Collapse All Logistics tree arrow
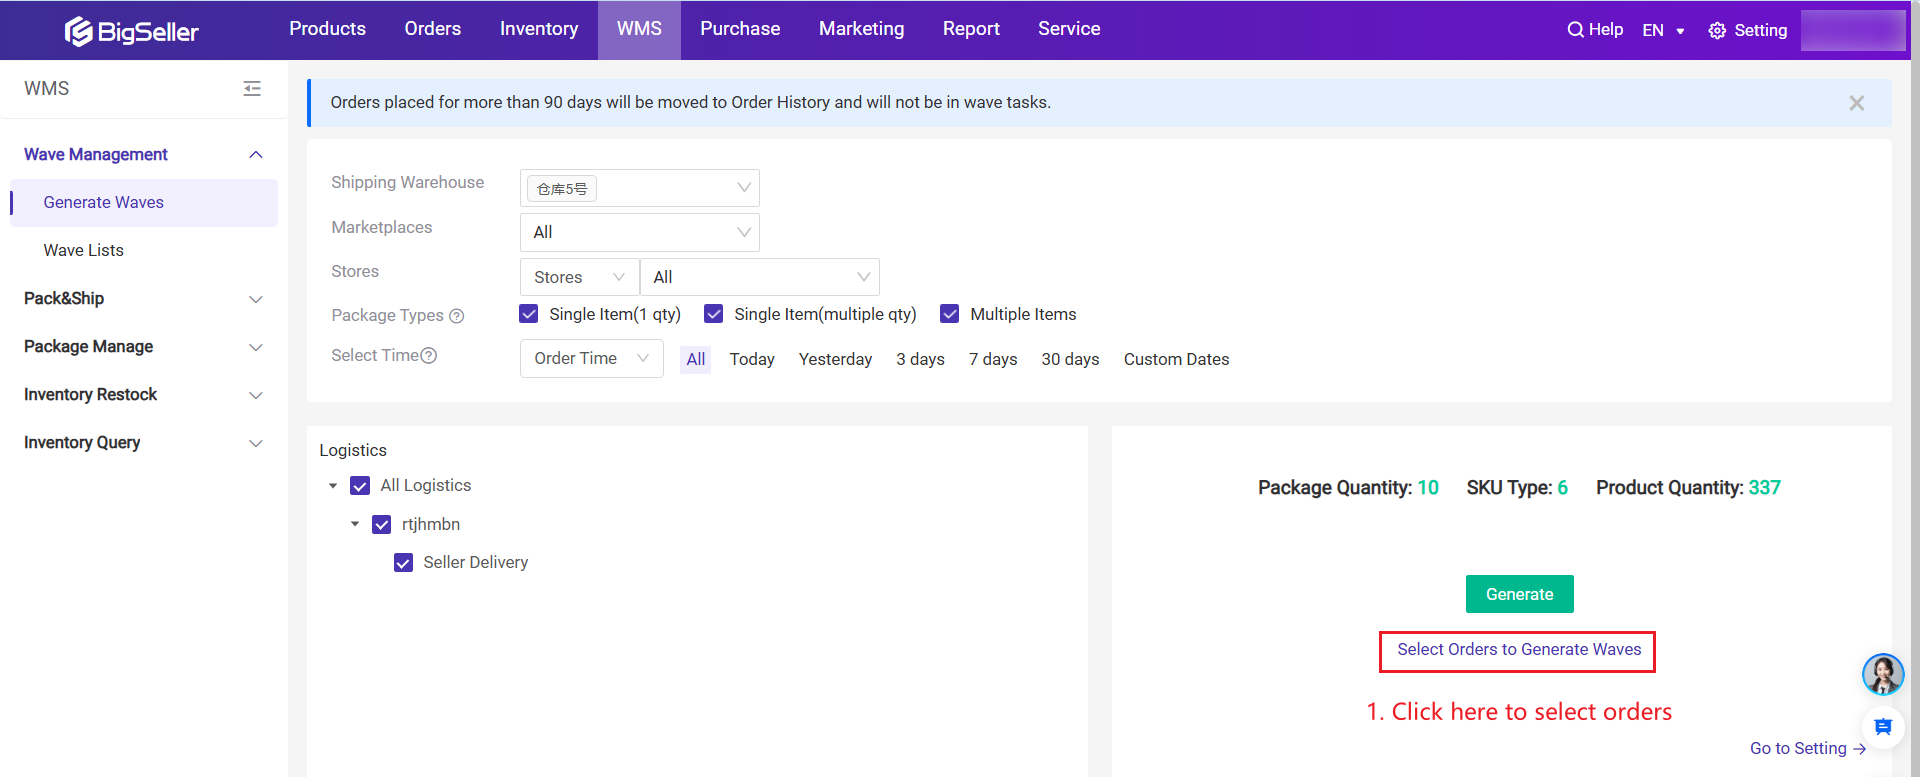The height and width of the screenshot is (777, 1920). pyautogui.click(x=333, y=486)
